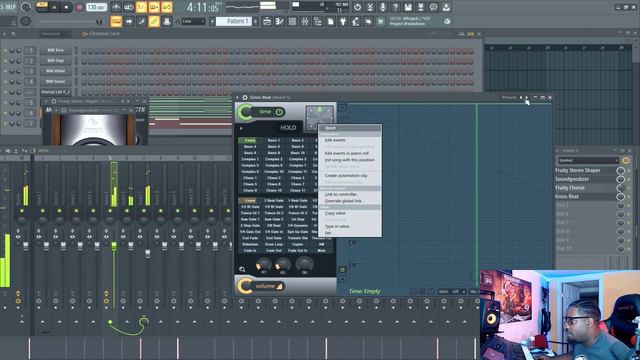Choose Init song with this position
This screenshot has height=360, width=640.
(x=350, y=160)
